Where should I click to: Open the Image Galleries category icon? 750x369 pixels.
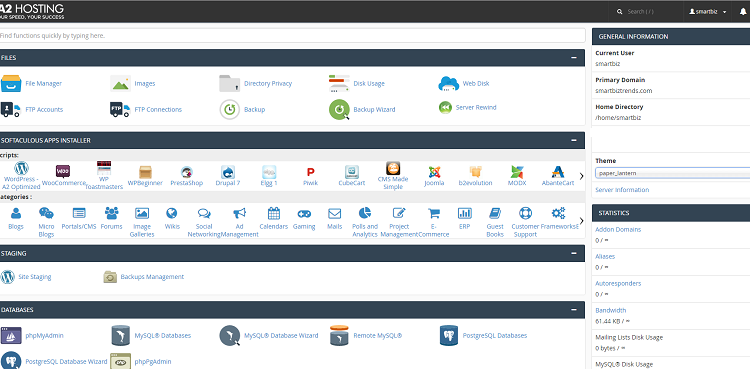(x=142, y=213)
